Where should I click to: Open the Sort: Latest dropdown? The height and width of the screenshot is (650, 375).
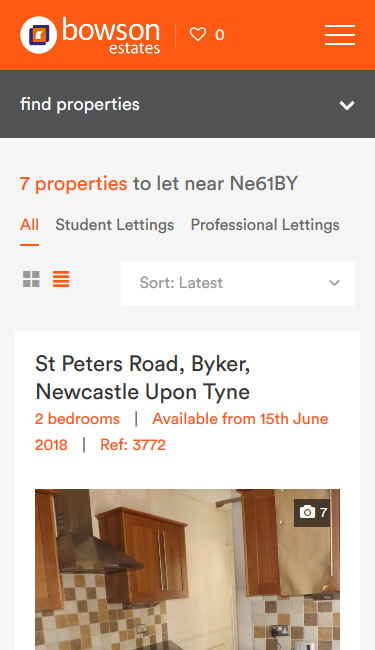[x=238, y=283]
